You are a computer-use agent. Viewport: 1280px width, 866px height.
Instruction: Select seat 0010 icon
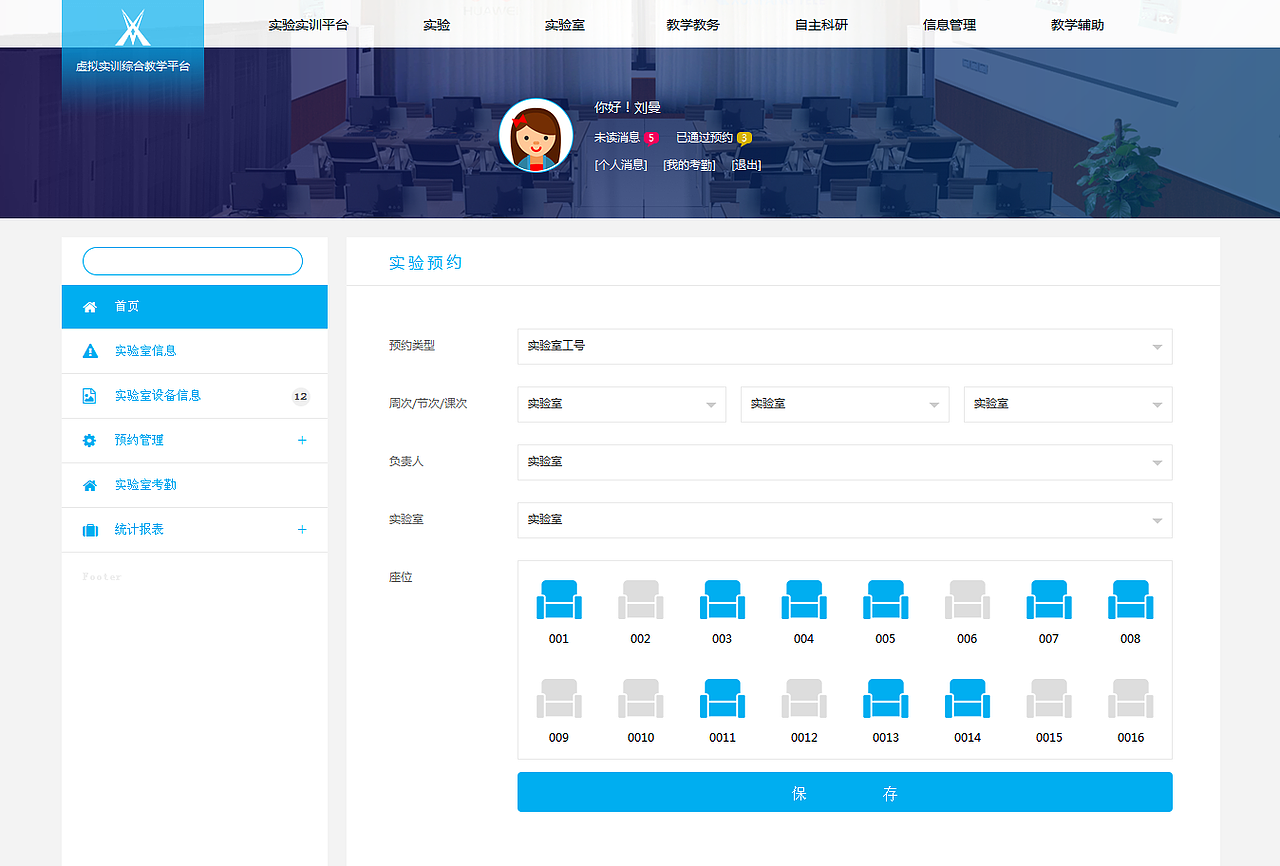click(x=641, y=699)
